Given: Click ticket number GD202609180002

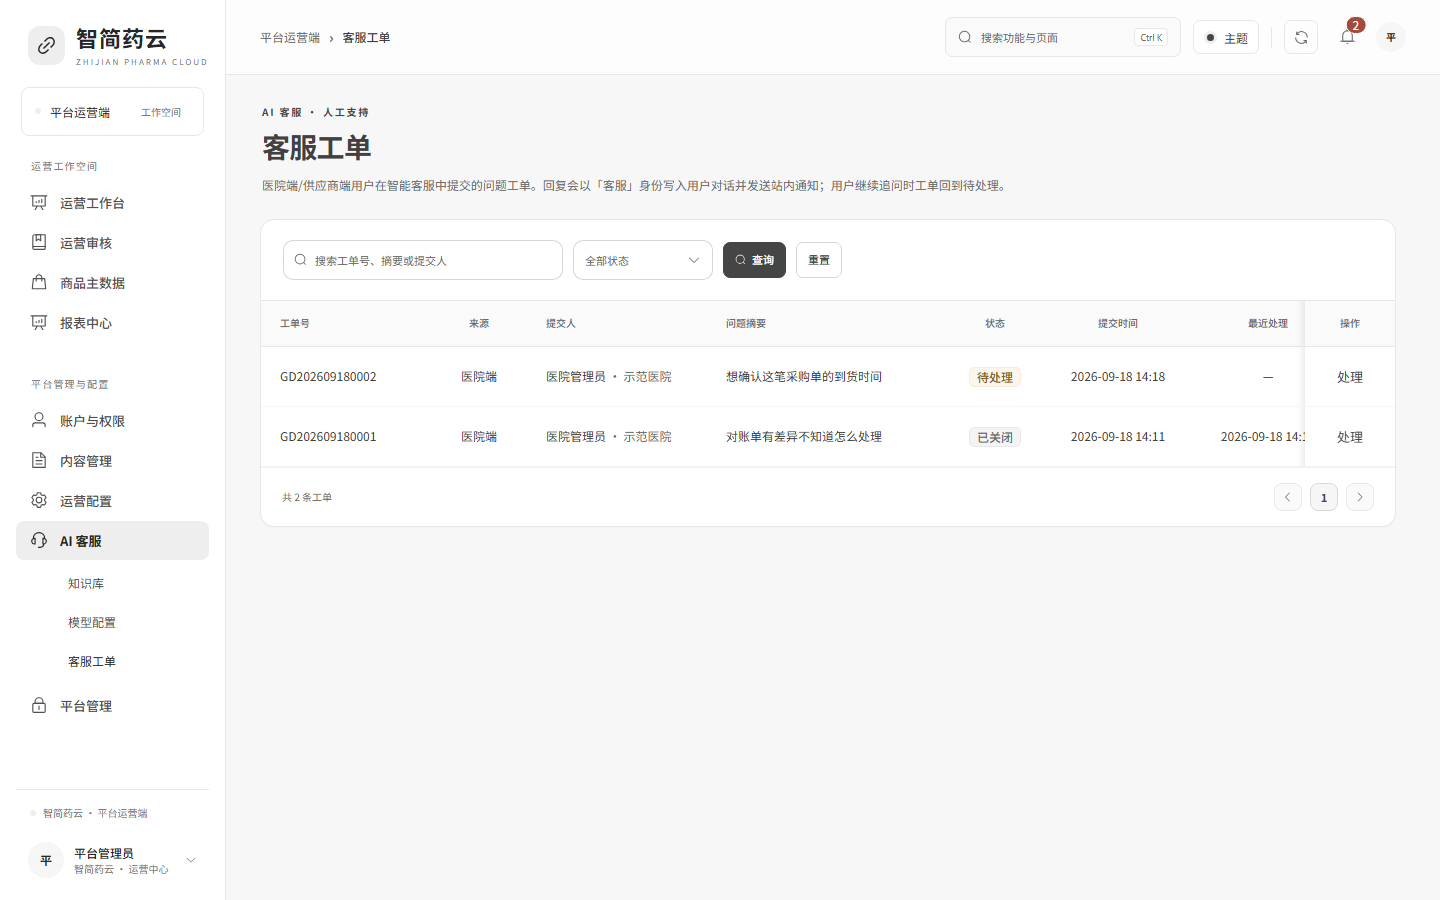Looking at the screenshot, I should click(328, 377).
